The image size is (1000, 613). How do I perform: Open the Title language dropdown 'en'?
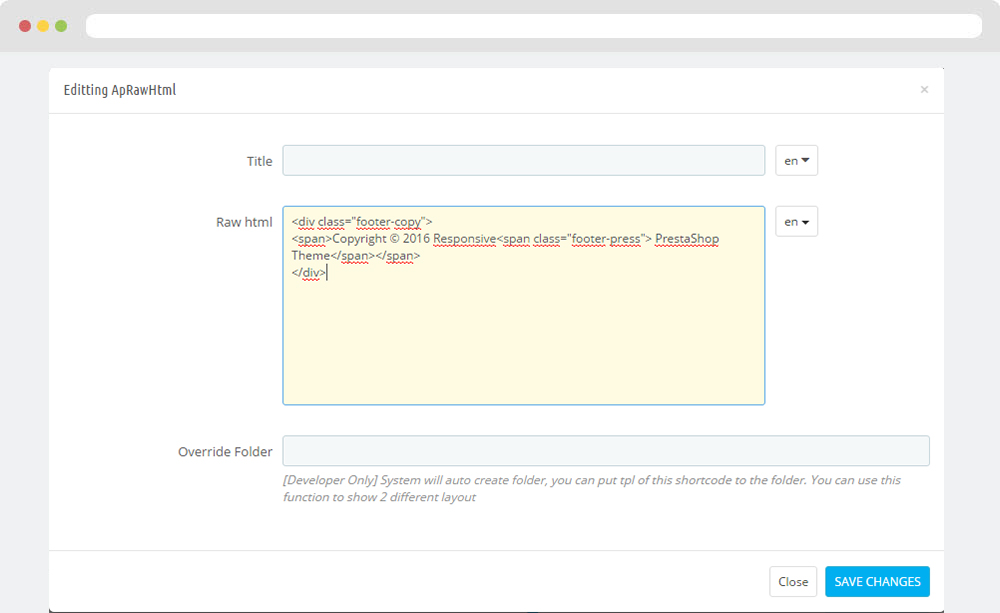click(x=797, y=160)
